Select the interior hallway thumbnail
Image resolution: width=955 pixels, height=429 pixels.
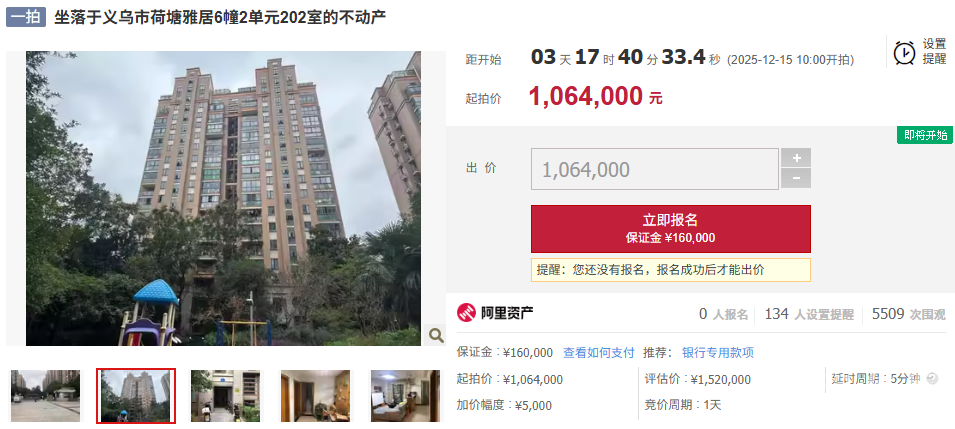tap(315, 395)
